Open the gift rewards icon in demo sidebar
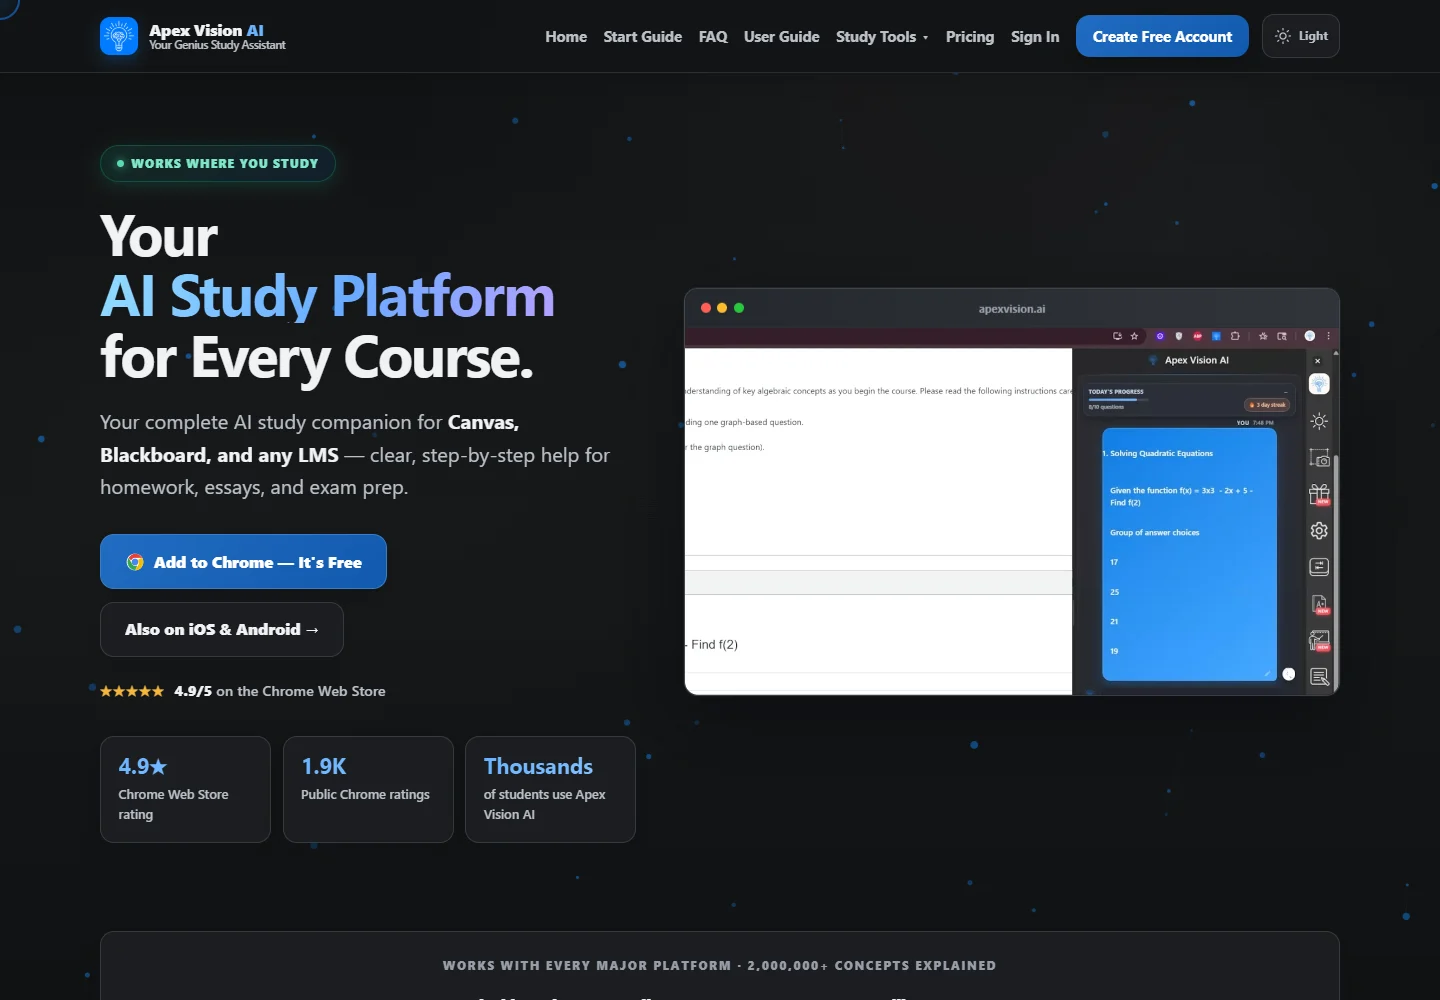The image size is (1440, 1000). tap(1319, 494)
